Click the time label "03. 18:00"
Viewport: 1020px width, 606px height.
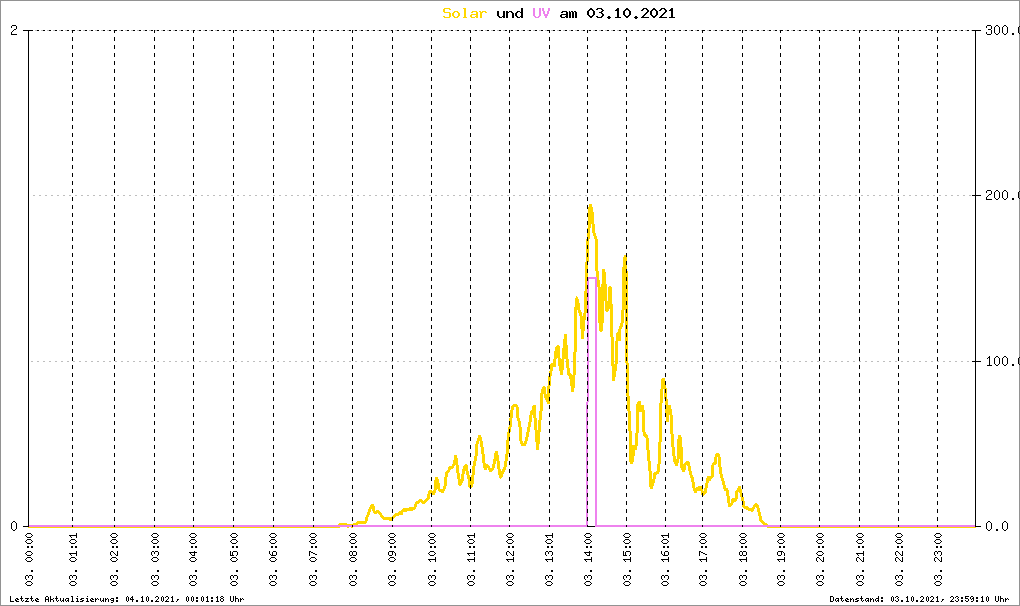point(743,560)
